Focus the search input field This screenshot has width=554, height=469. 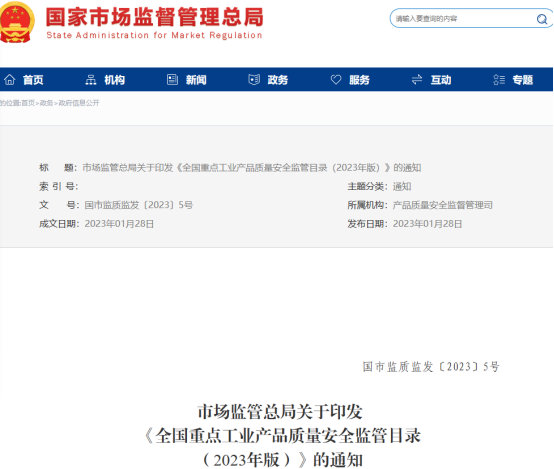click(463, 19)
